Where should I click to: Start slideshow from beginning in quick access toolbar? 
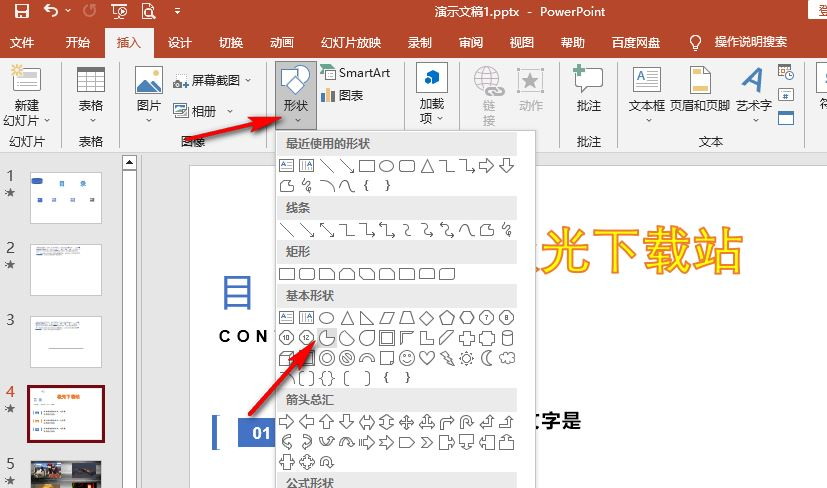pyautogui.click(x=119, y=11)
